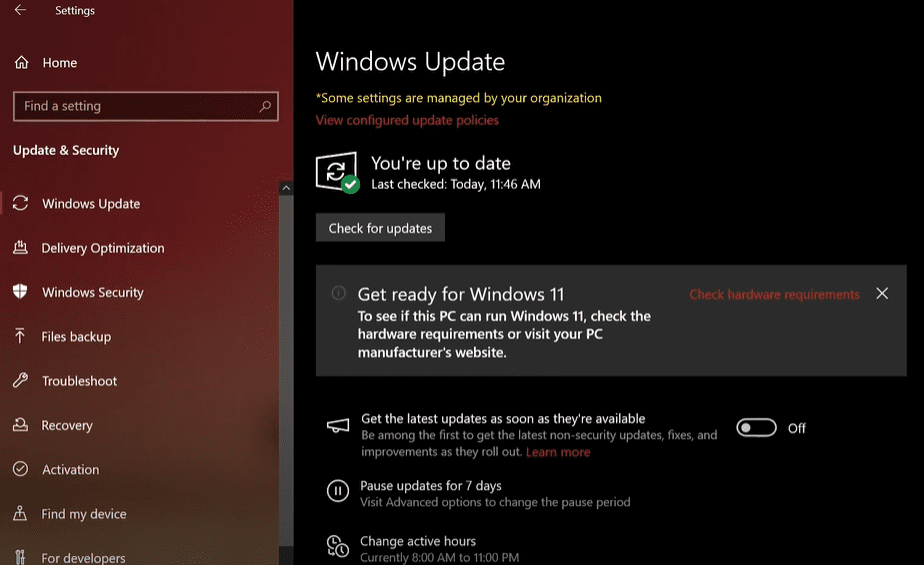Screen dimensions: 924x565
Task: Open View configured update policies link
Action: pos(407,120)
